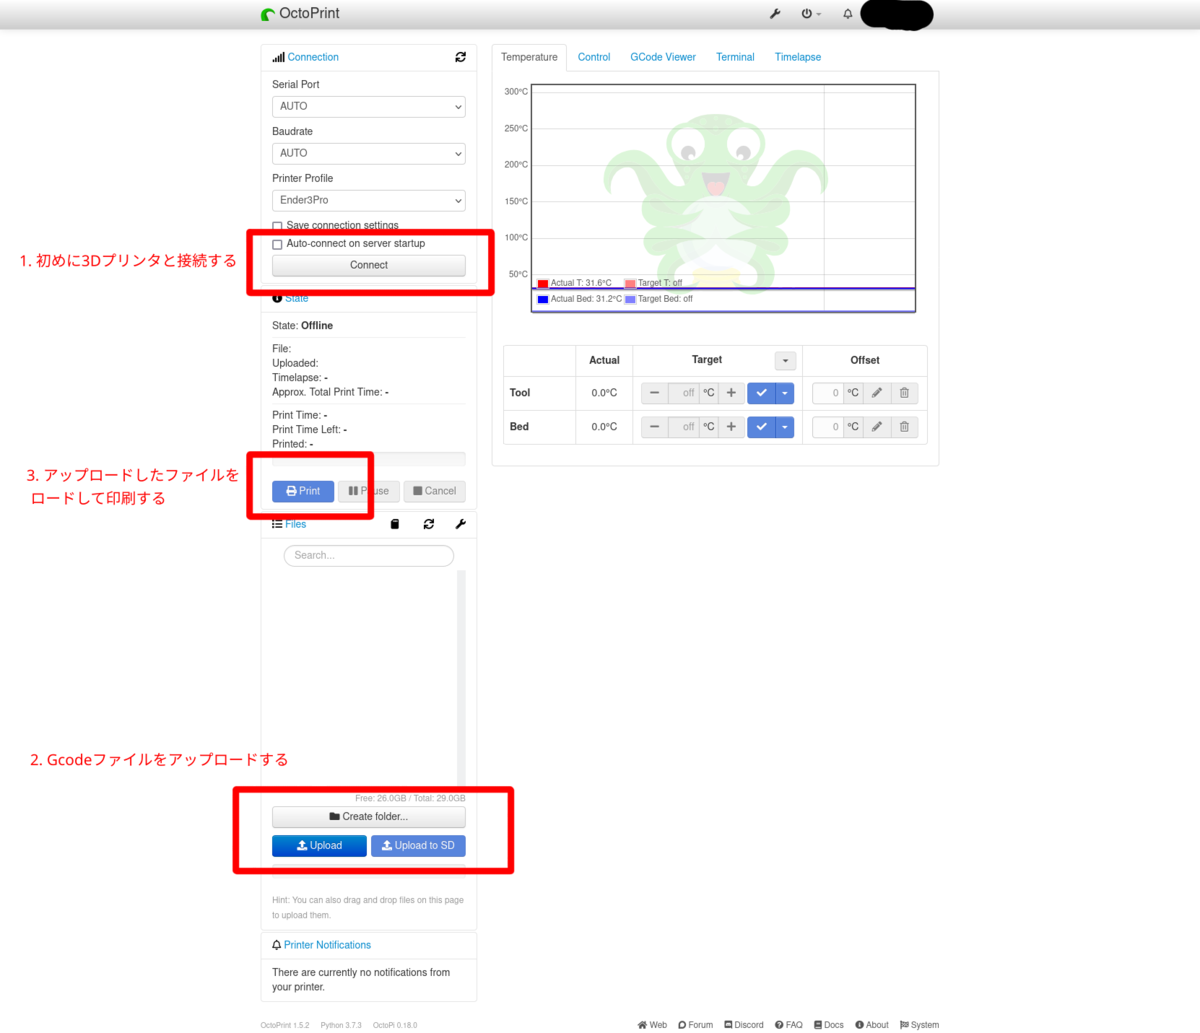Screen dimensions: 1200x1033
Task: Open the System footer link
Action: click(x=919, y=1025)
